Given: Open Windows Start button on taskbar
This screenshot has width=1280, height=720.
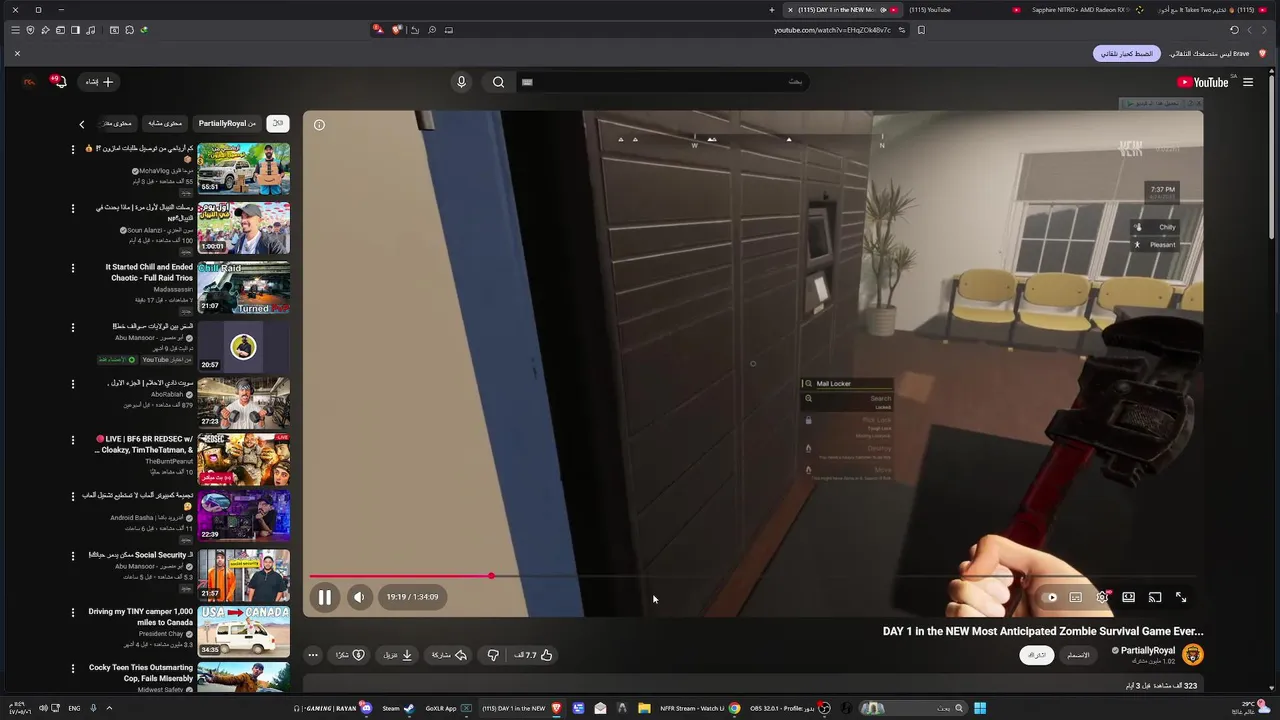Looking at the screenshot, I should (x=980, y=708).
